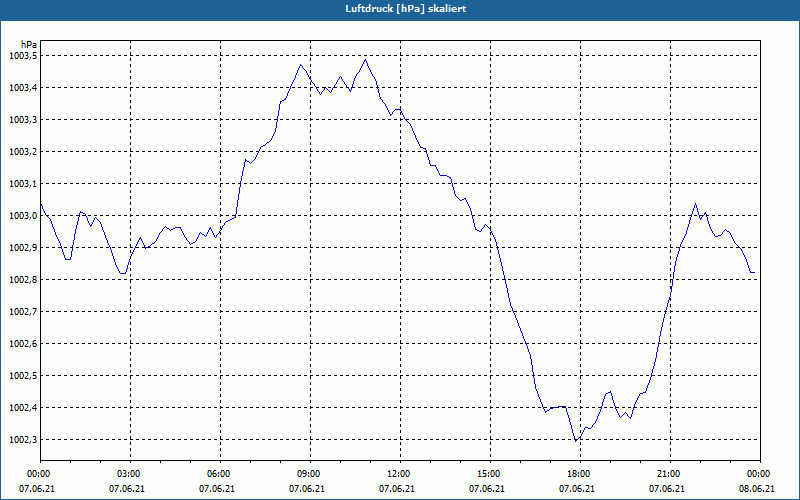Click the pressure curve peak near 11:00

365,60
